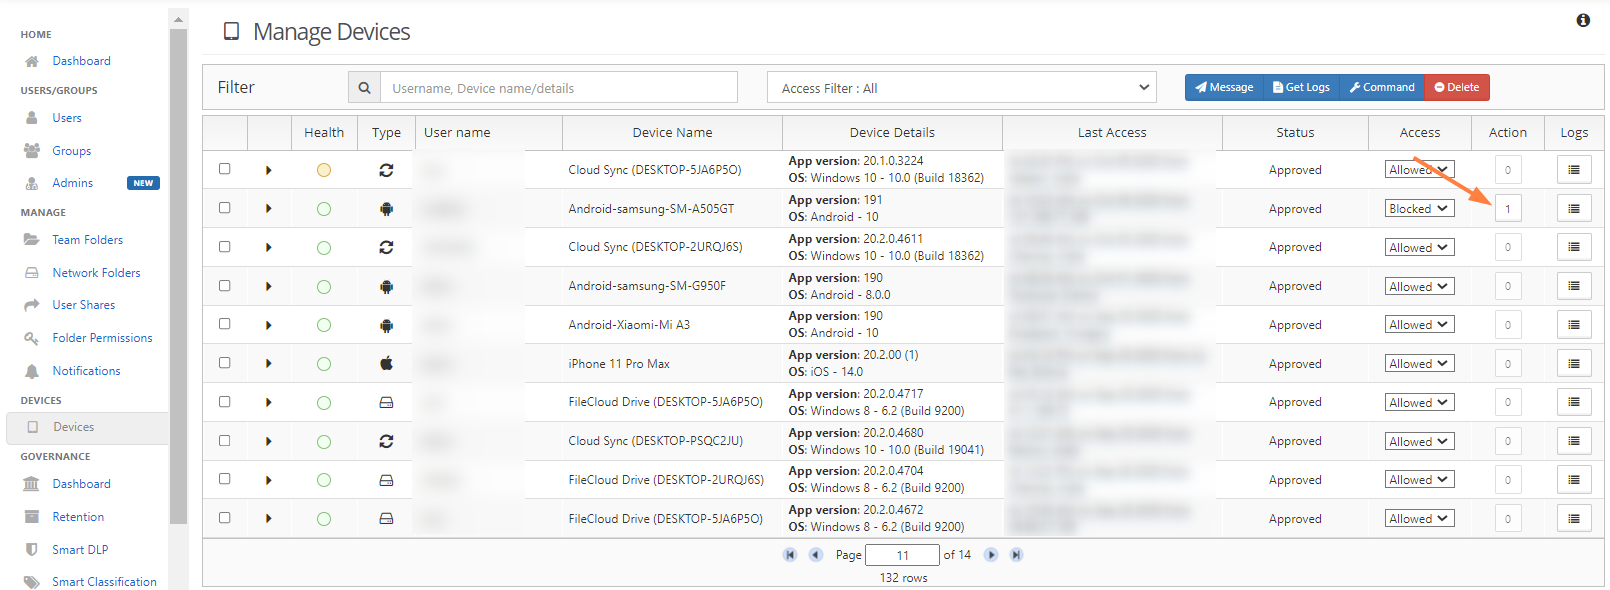1610x590 pixels.
Task: Click the search magnifier icon in Filter
Action: click(364, 88)
